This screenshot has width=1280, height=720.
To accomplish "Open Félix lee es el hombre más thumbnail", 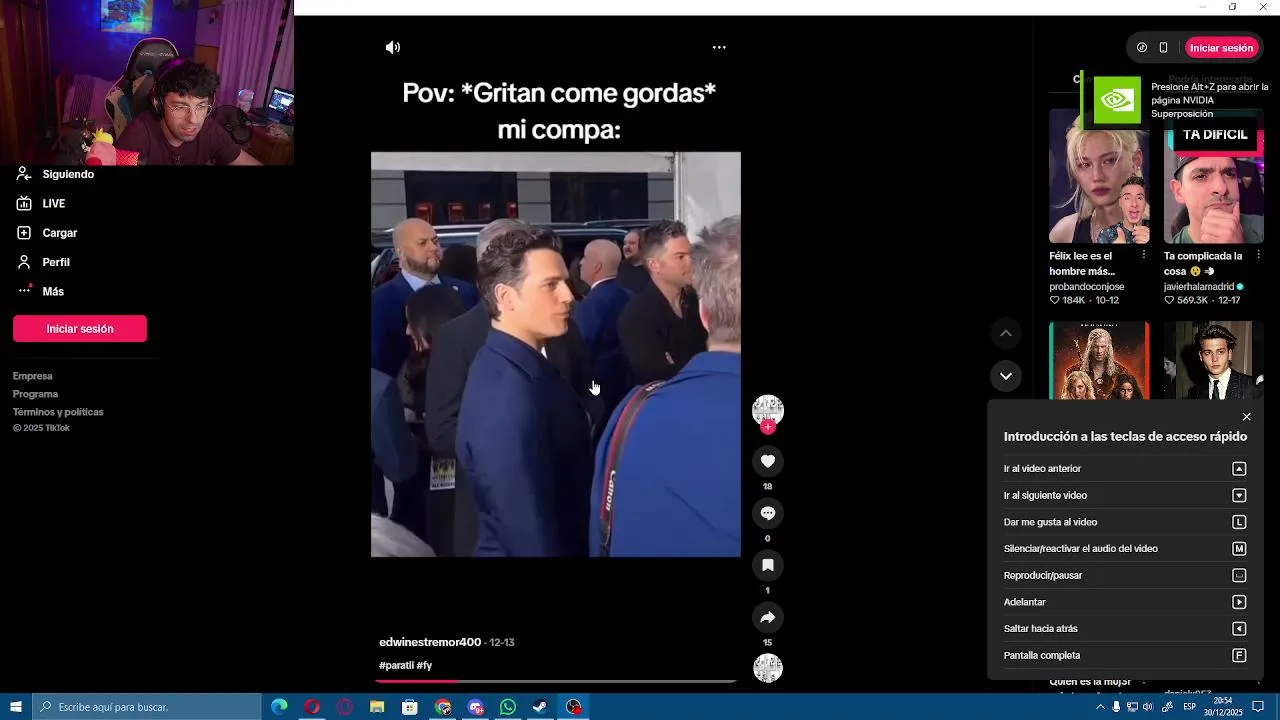I will tap(1099, 176).
